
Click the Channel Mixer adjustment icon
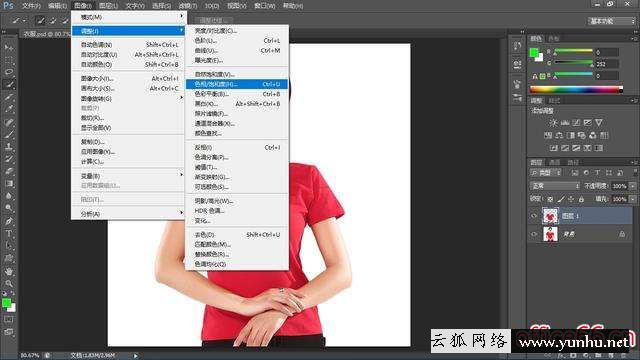pos(593,135)
